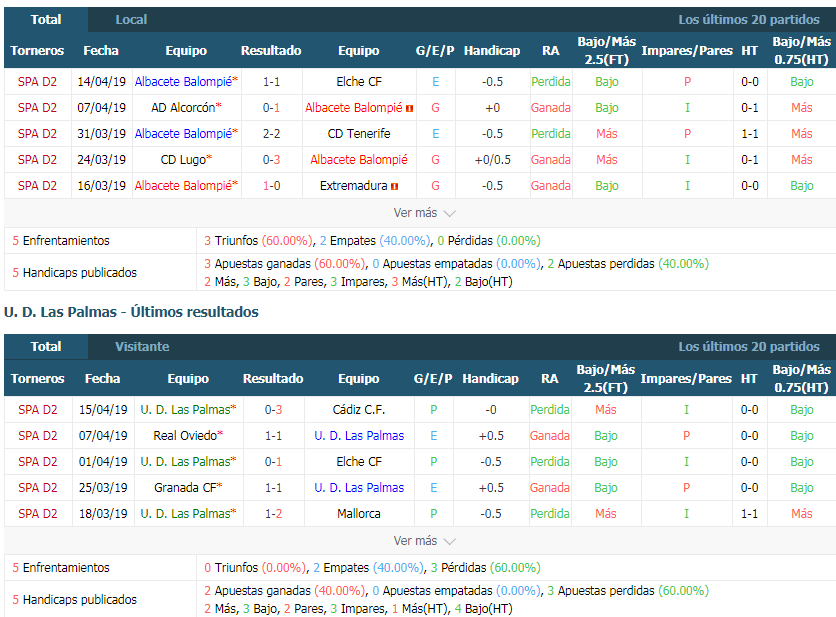Open Los últimos 20 partidos selector in Las Palmas table
This screenshot has height=617, width=836.
tap(749, 347)
